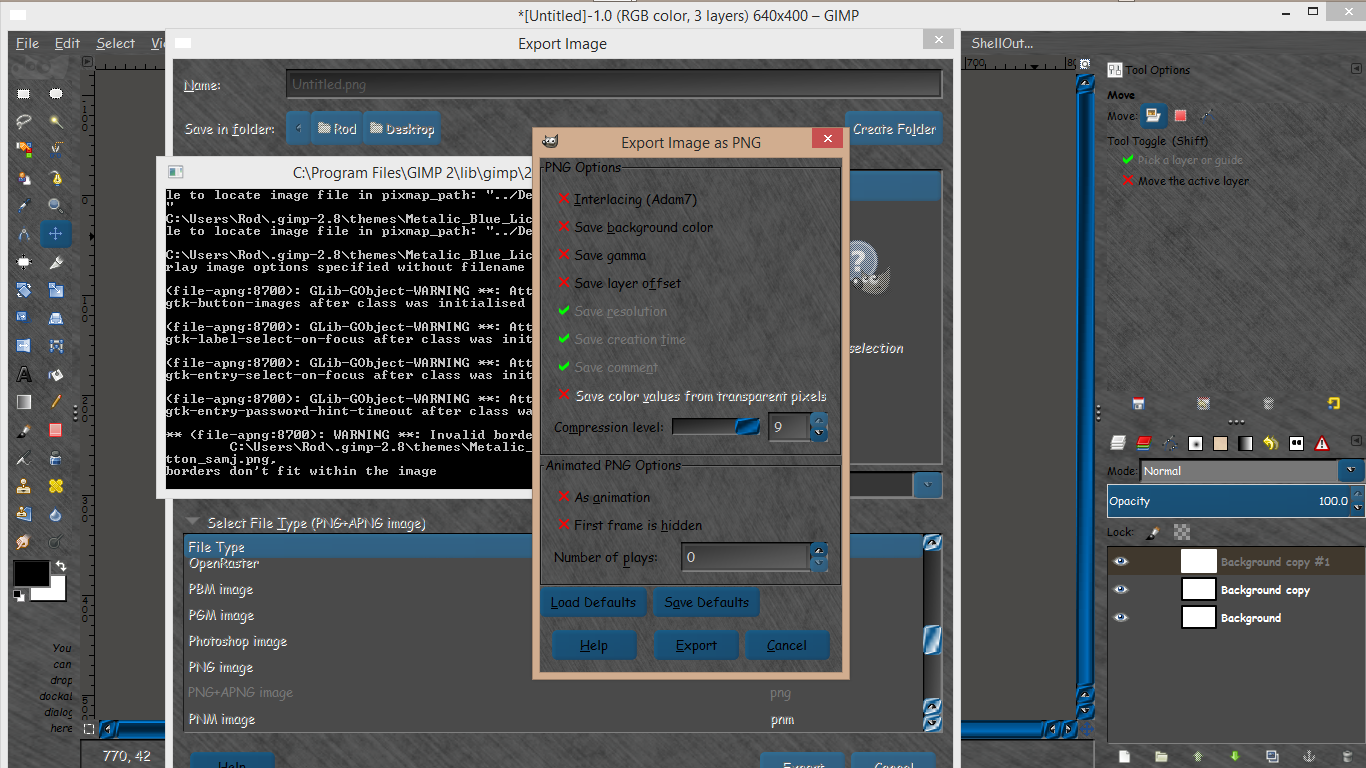The image size is (1366, 768).
Task: Toggle visibility of Background copy layer
Action: (1121, 589)
